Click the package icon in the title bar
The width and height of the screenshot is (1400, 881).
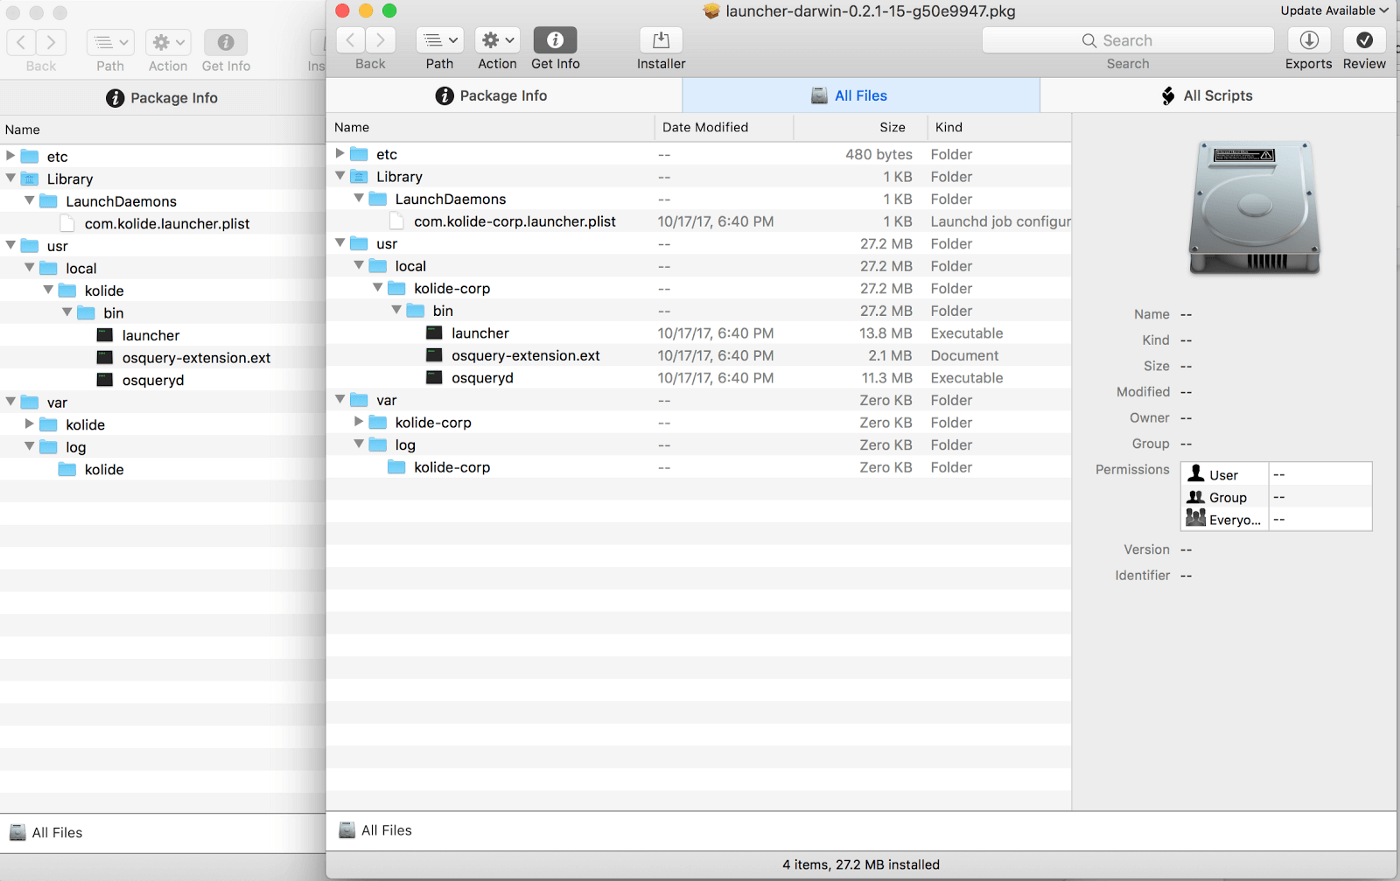711,11
